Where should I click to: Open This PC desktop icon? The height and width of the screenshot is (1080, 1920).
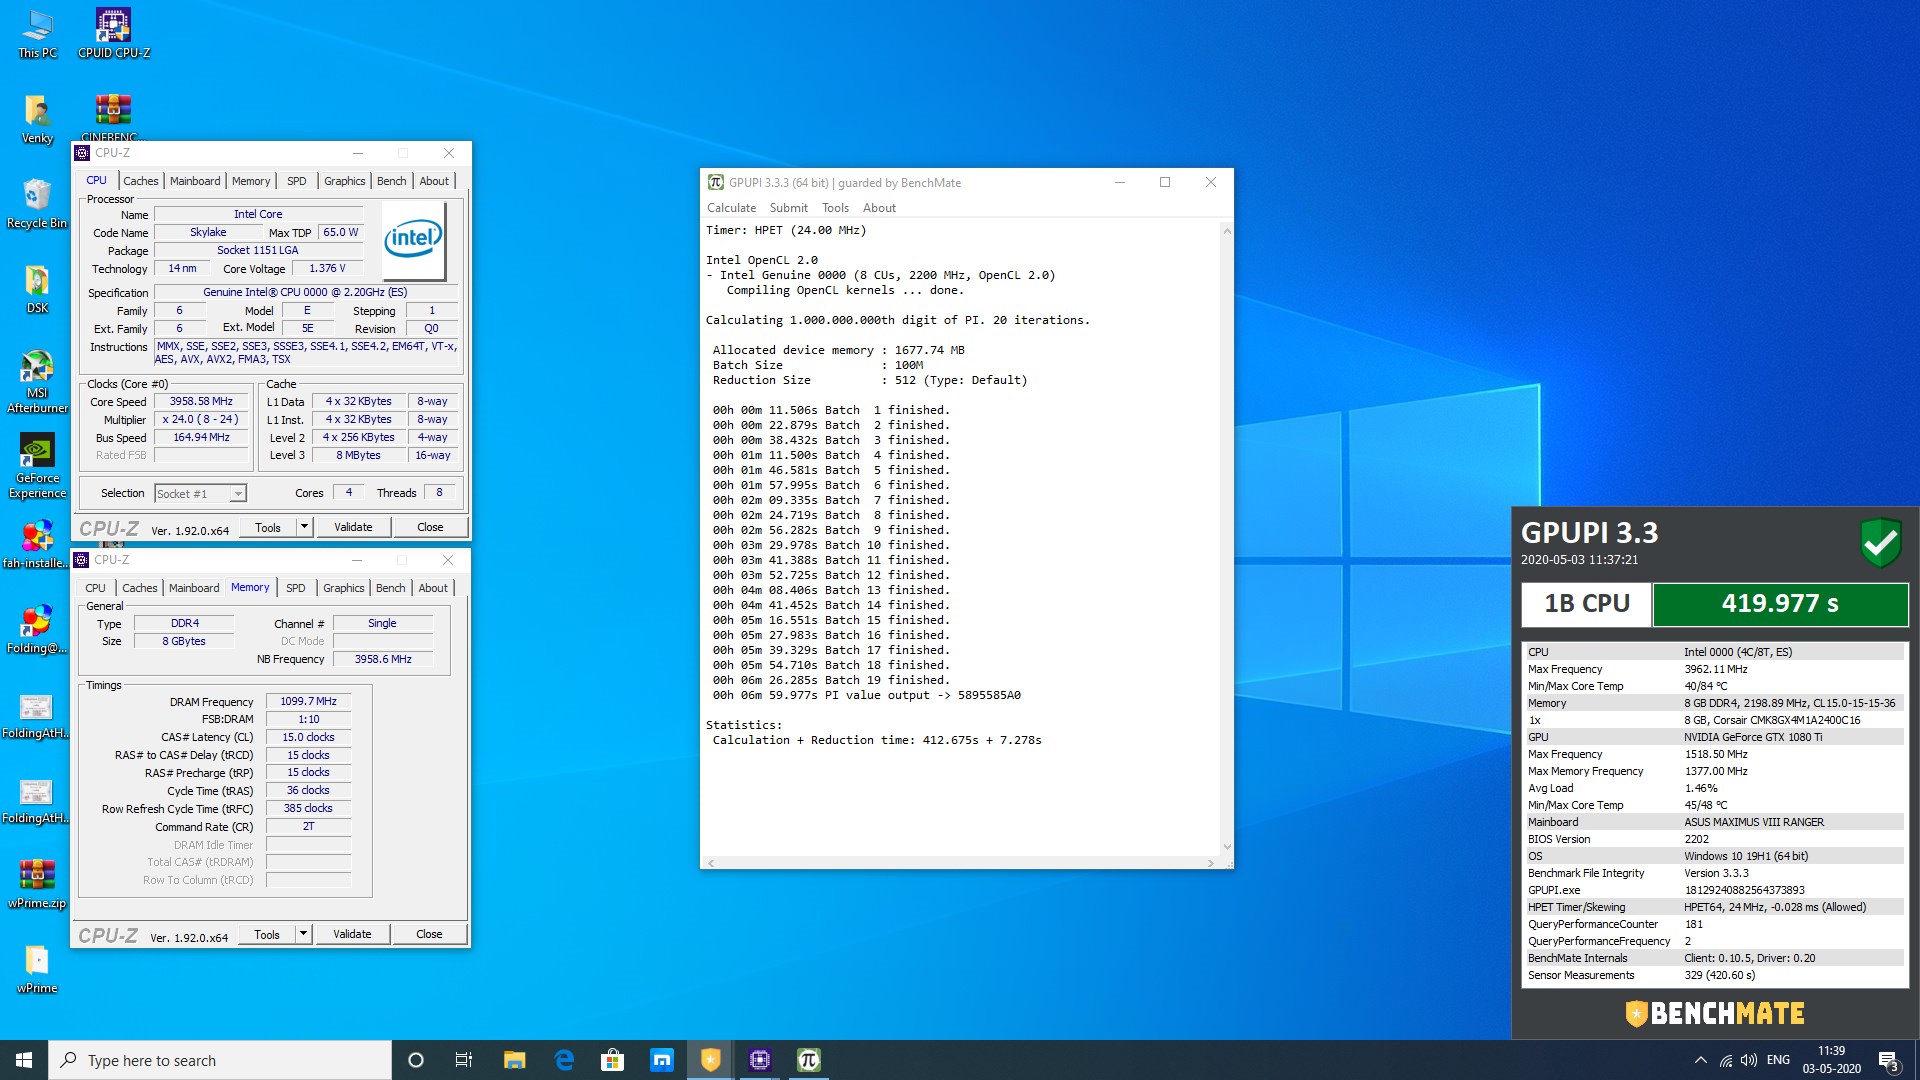pos(37,34)
